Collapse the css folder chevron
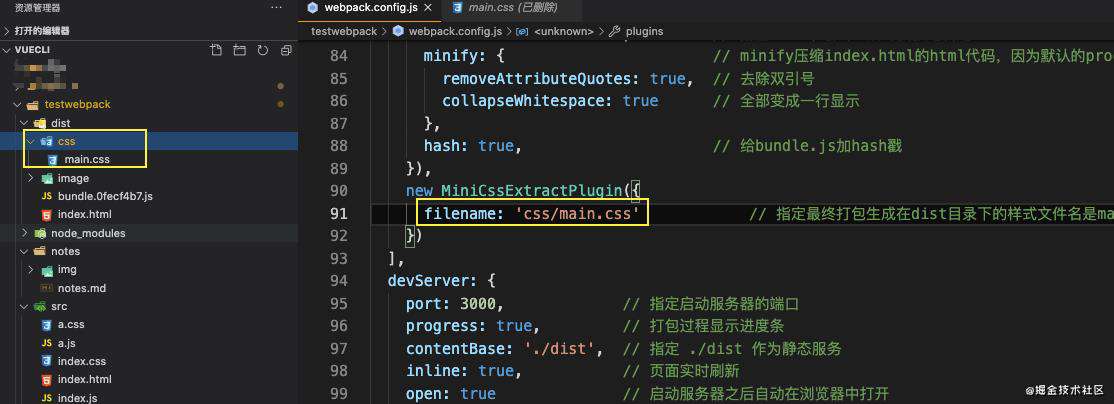The width and height of the screenshot is (1114, 404). tap(31, 141)
